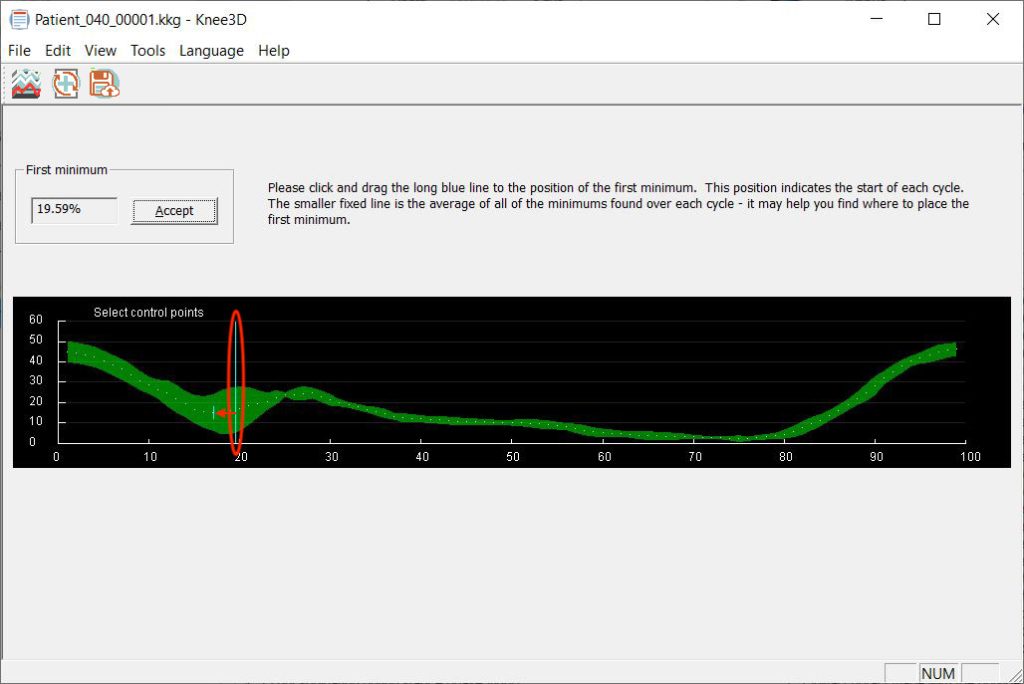The width and height of the screenshot is (1024, 684).
Task: Click the First minimum 19.59% field
Action: 74,210
